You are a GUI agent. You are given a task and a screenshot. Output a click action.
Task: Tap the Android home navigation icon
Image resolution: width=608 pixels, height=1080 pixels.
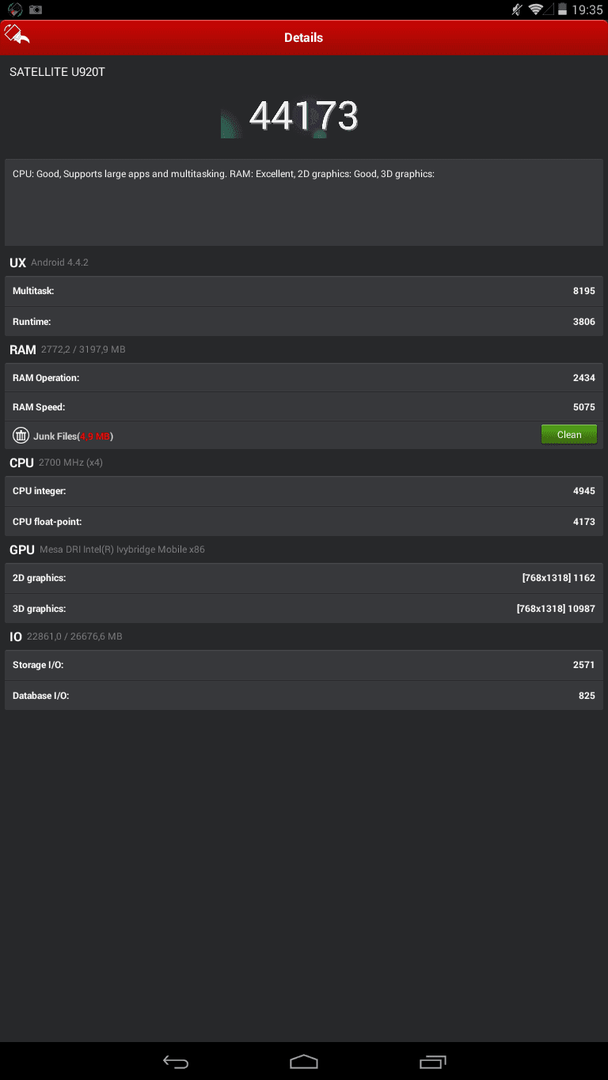click(x=304, y=1061)
